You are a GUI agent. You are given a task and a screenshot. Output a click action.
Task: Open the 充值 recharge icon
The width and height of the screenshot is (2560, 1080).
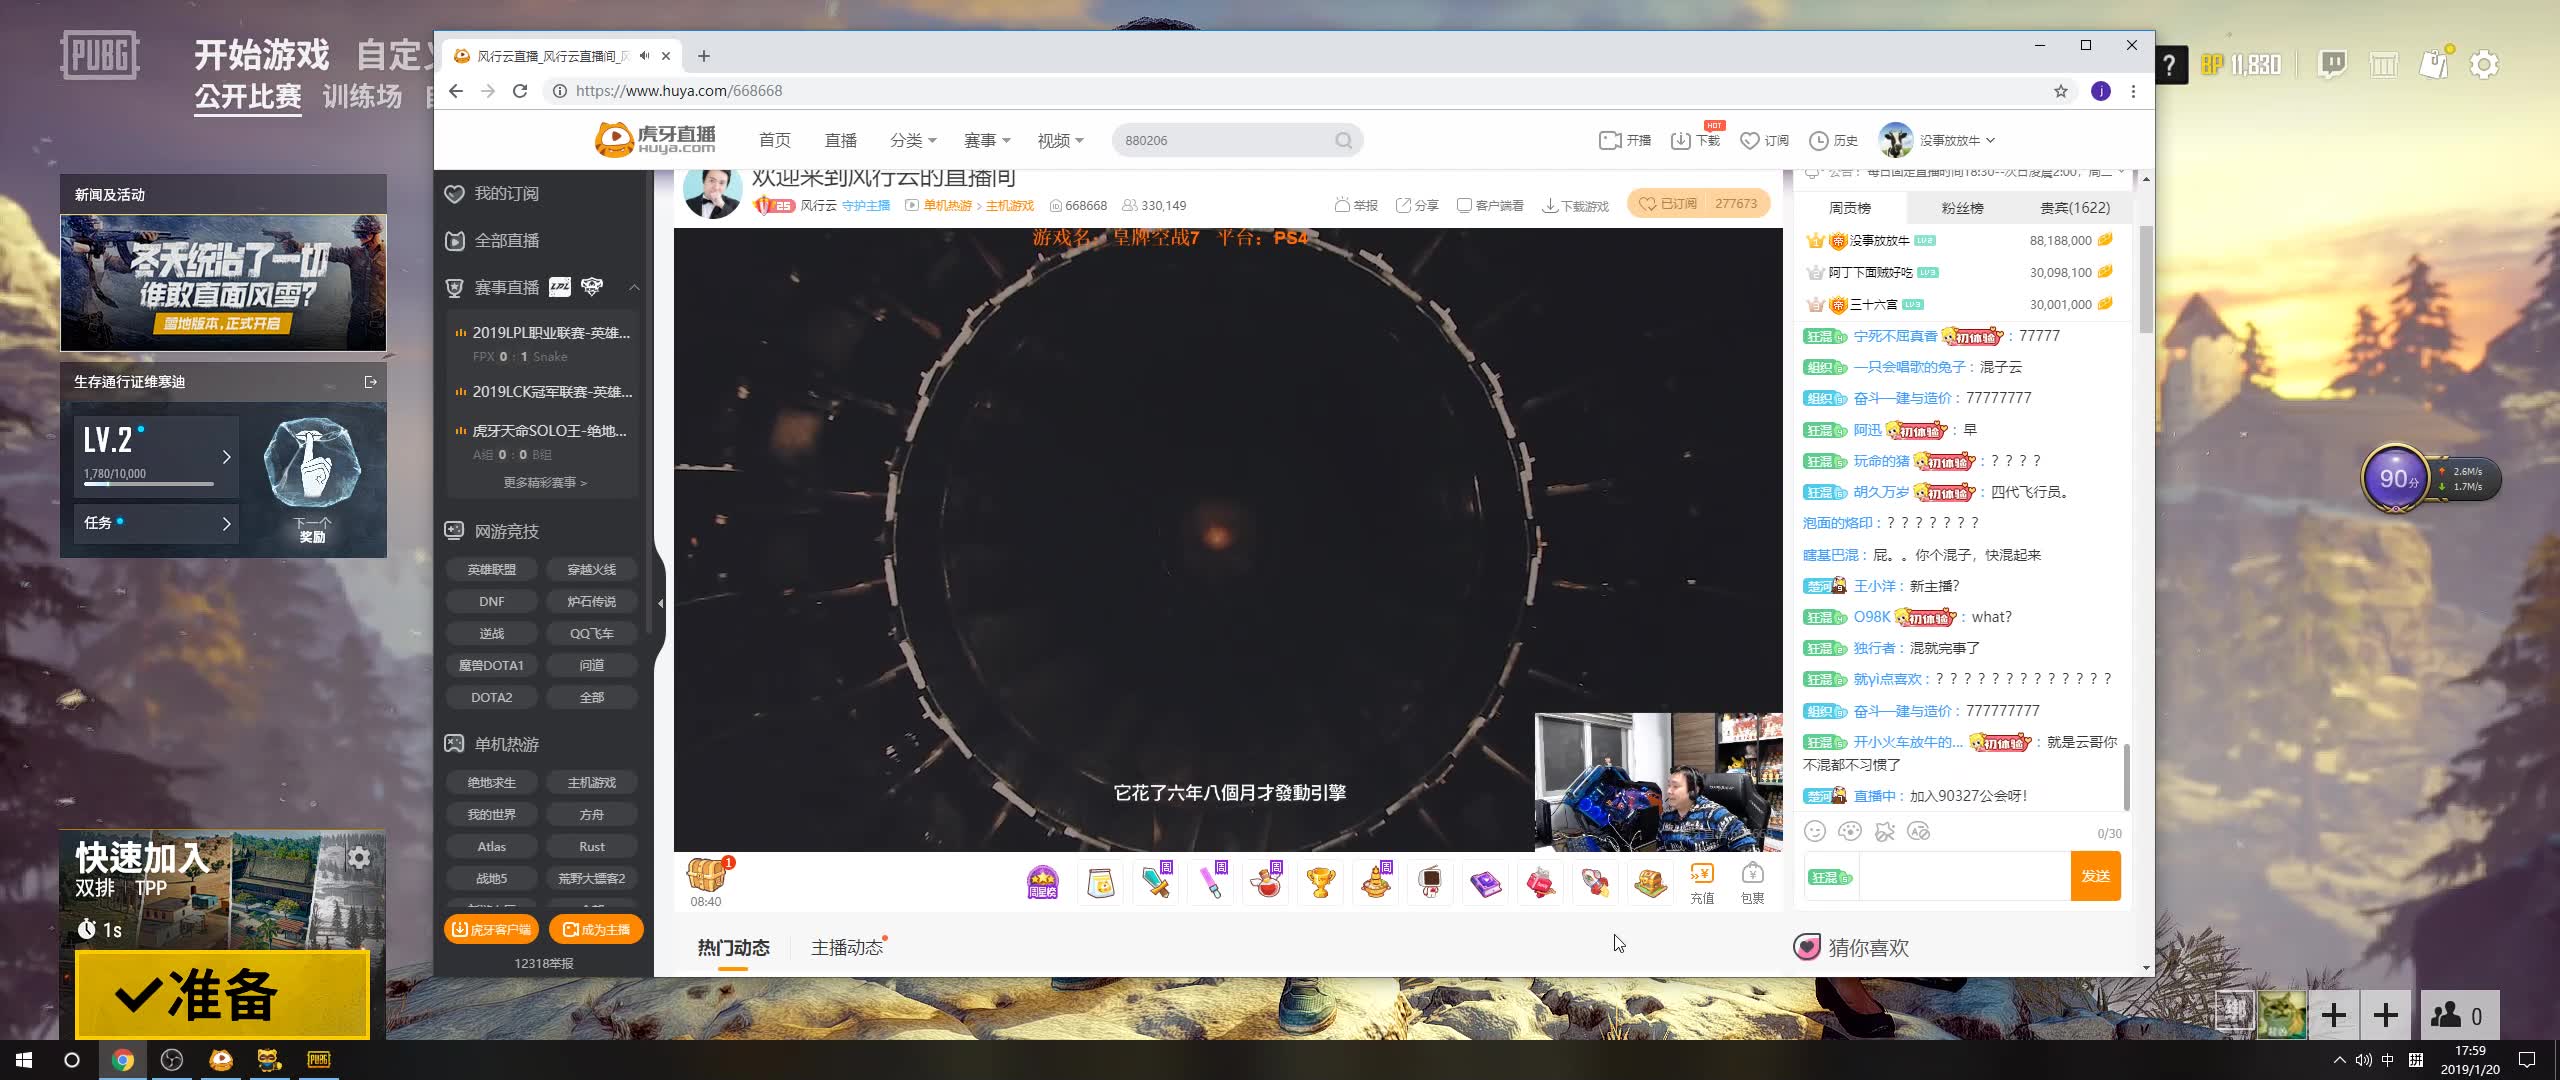1702,883
